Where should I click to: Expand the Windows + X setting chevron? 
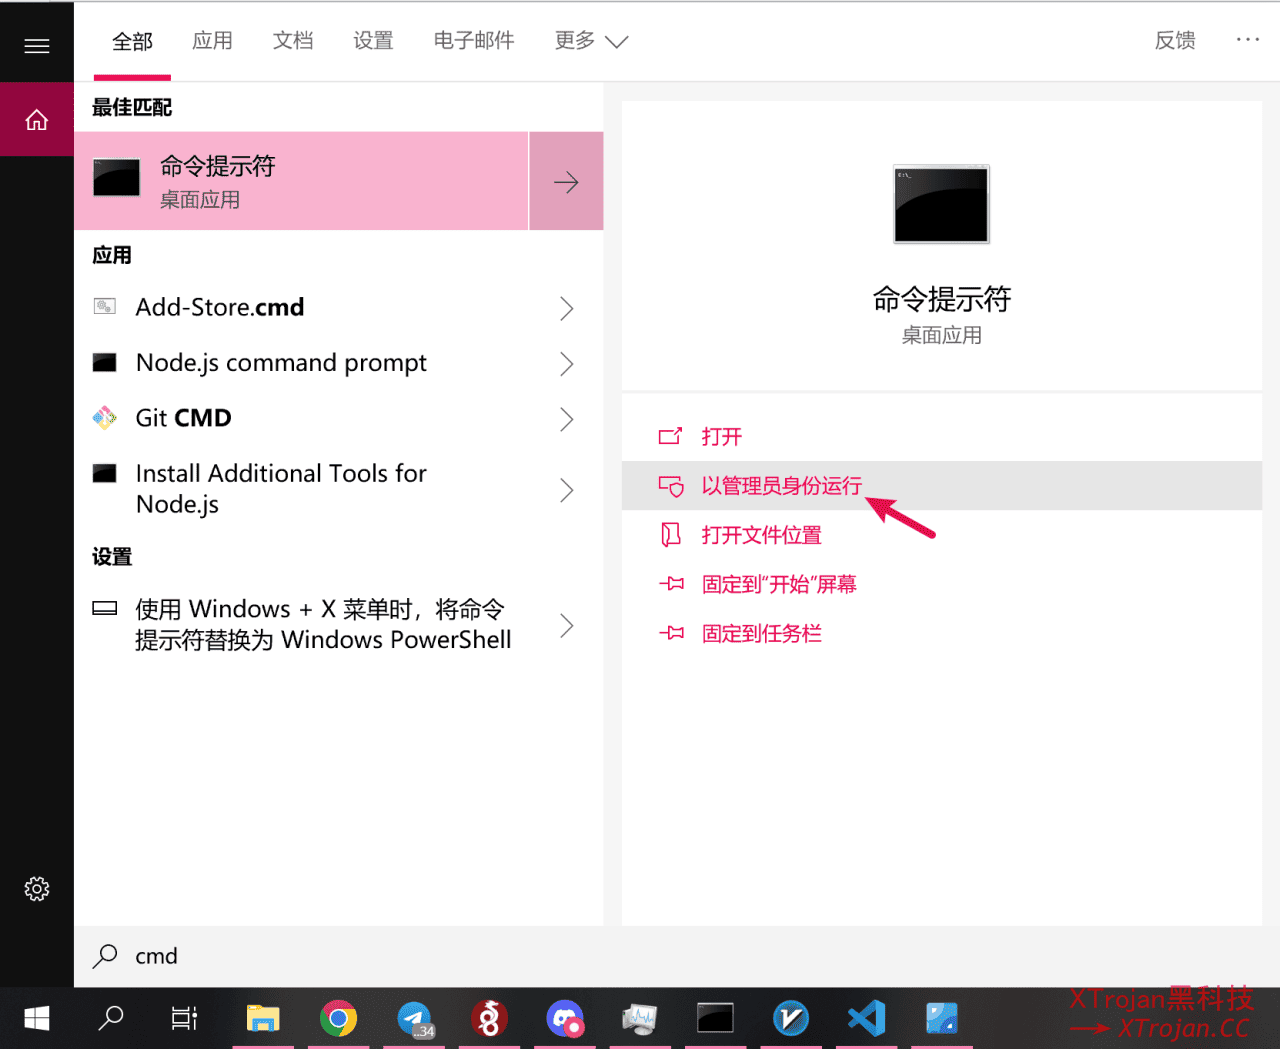coord(567,626)
